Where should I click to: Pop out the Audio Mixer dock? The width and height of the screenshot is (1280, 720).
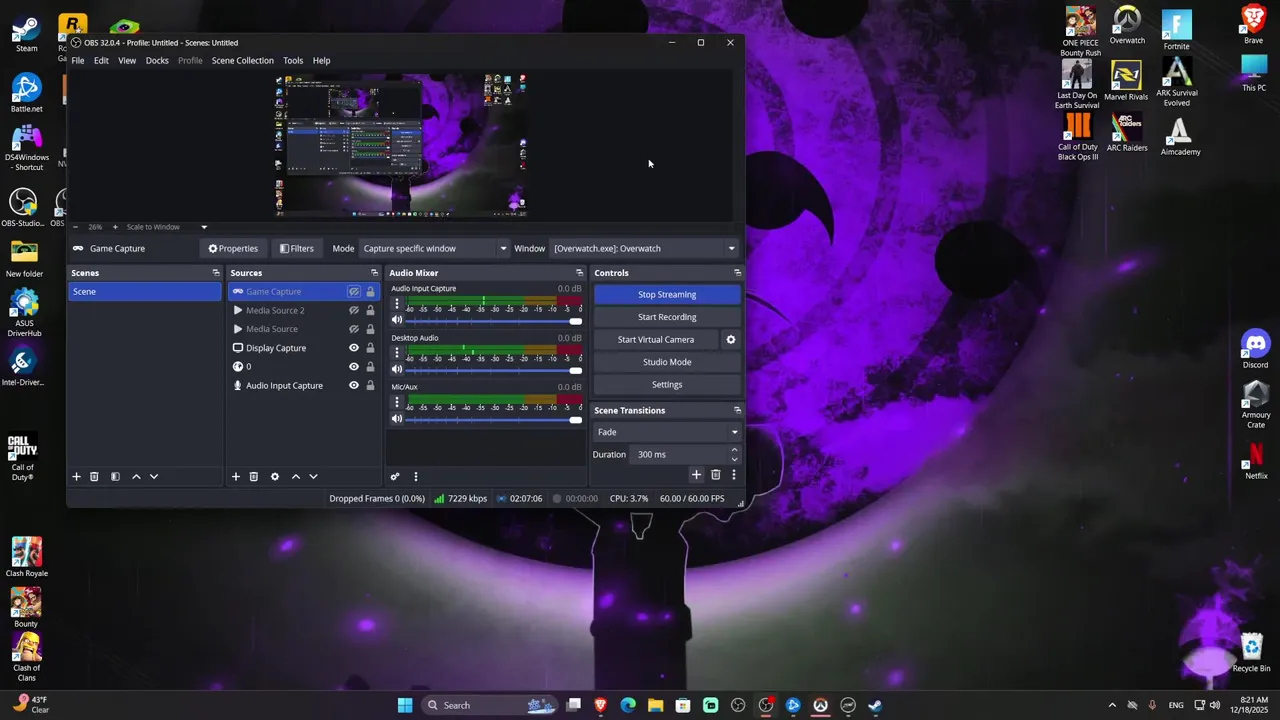pyautogui.click(x=579, y=273)
